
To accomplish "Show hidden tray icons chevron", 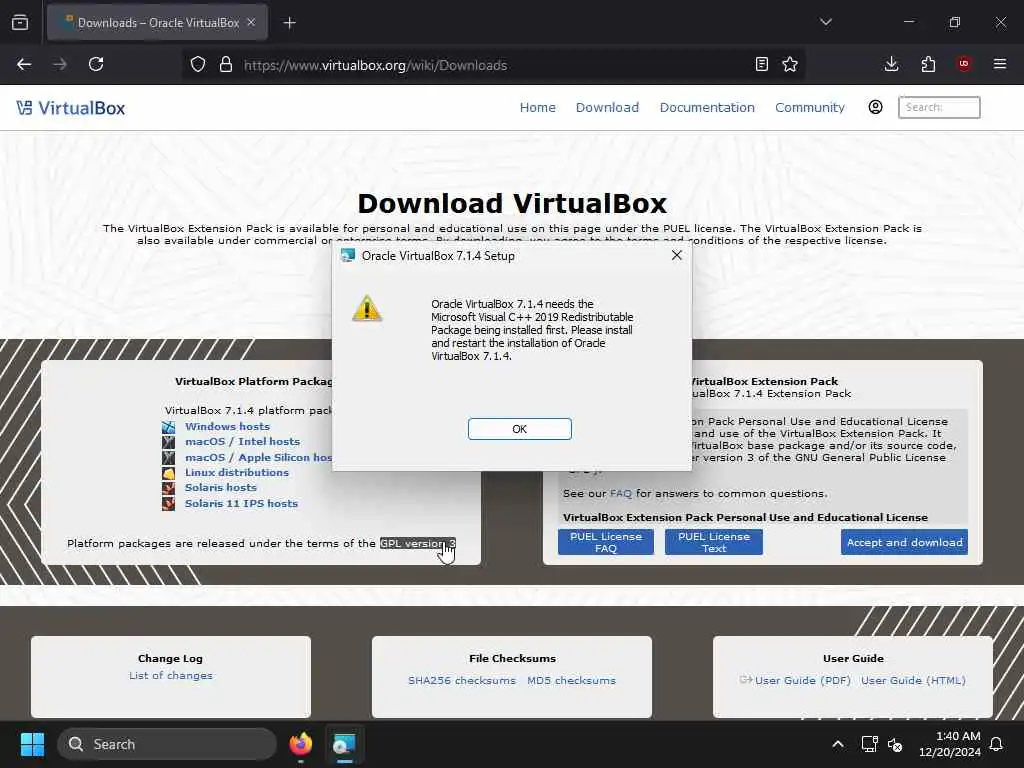I will [x=838, y=744].
